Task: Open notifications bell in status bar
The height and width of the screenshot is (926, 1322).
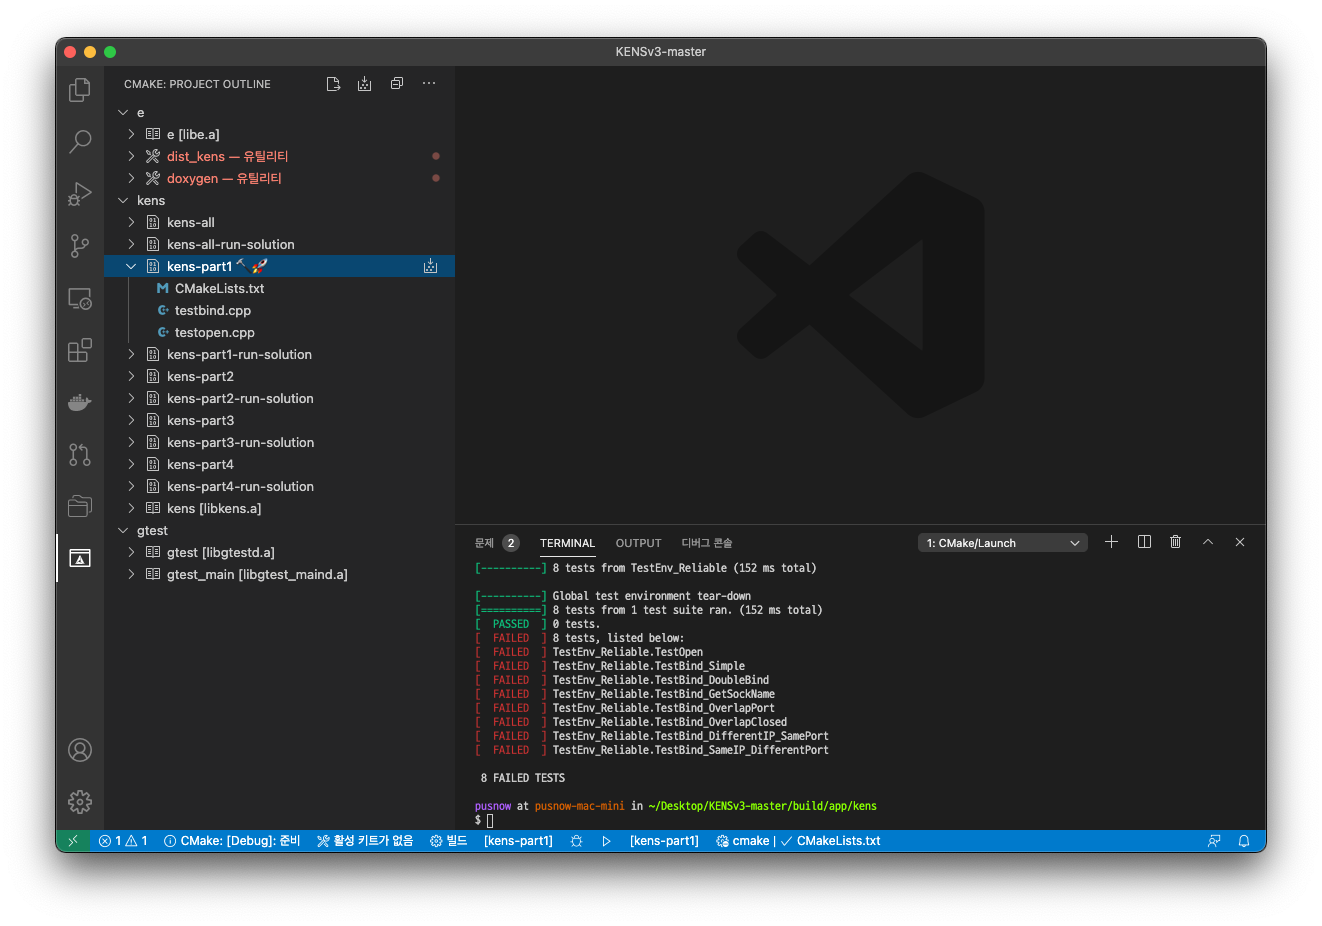Action: pyautogui.click(x=1244, y=841)
